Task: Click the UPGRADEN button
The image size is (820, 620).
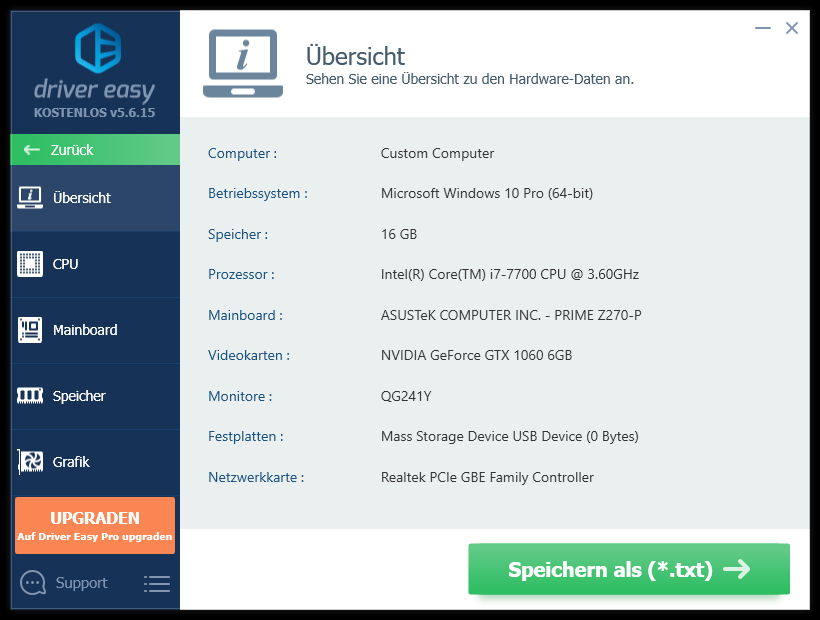Action: tap(95, 525)
